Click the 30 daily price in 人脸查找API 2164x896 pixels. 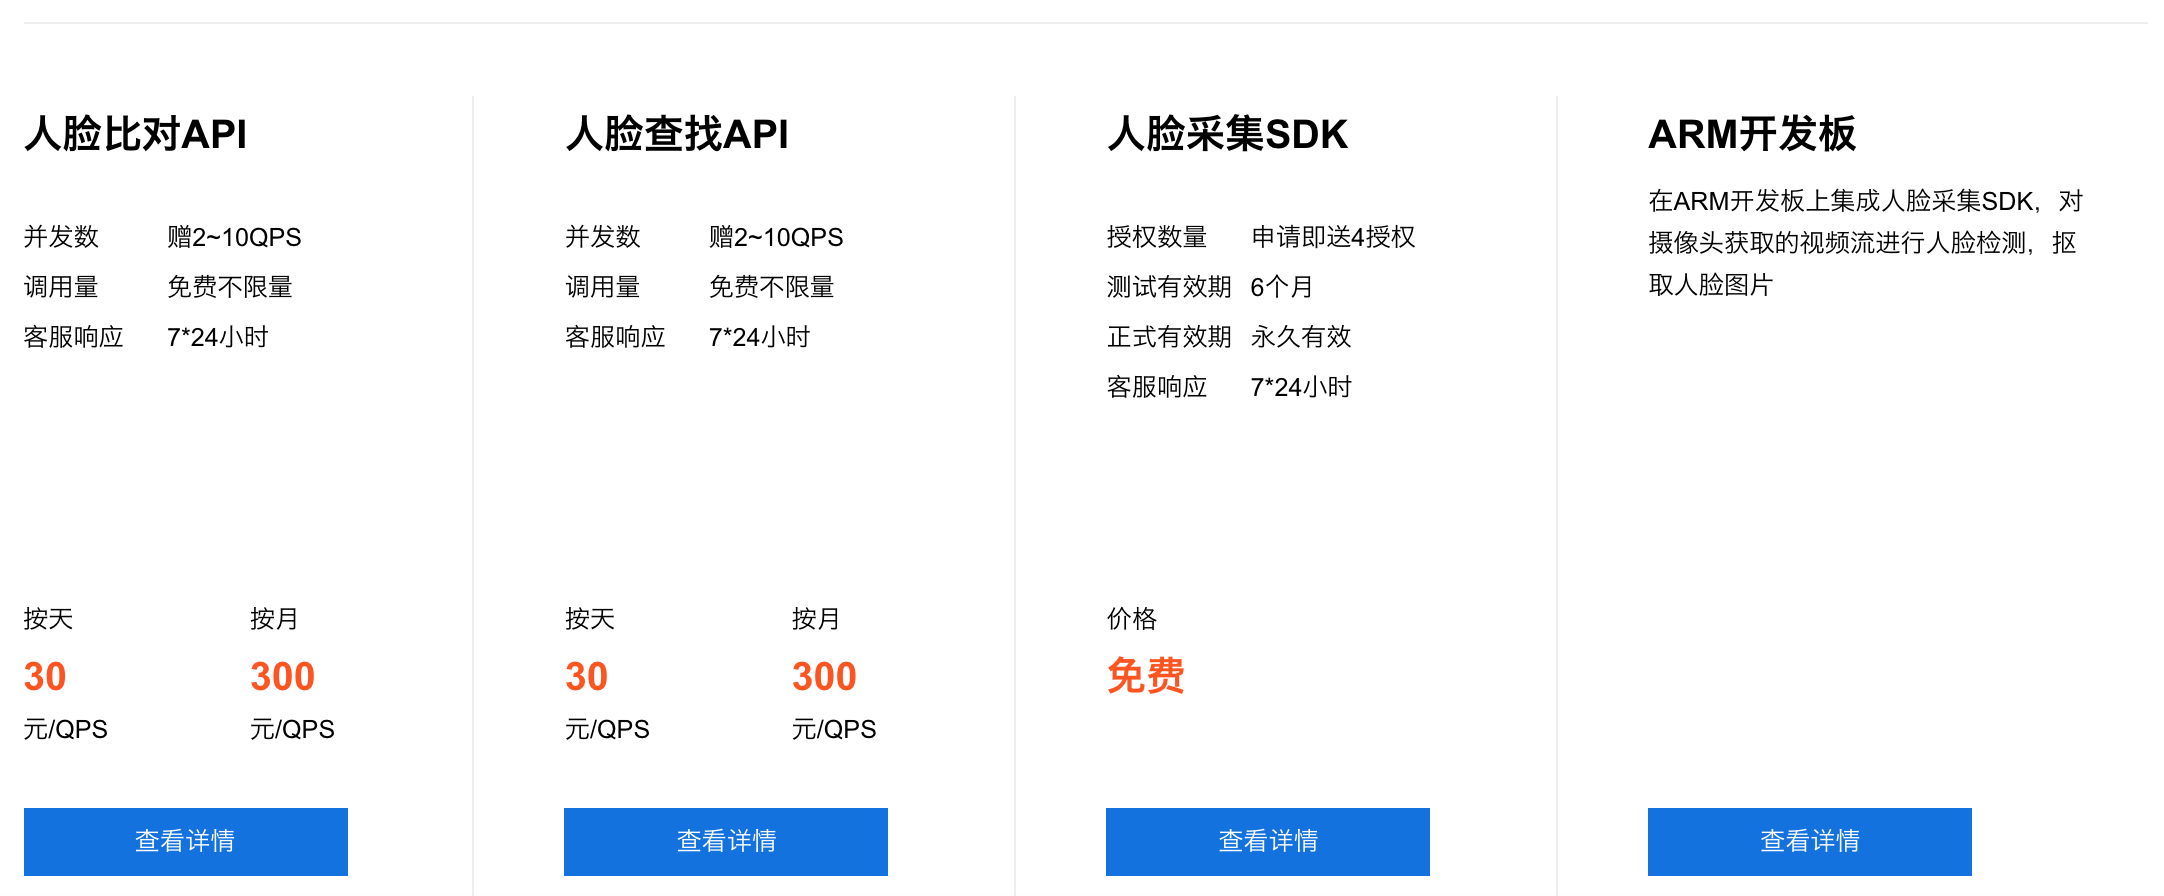coord(587,677)
